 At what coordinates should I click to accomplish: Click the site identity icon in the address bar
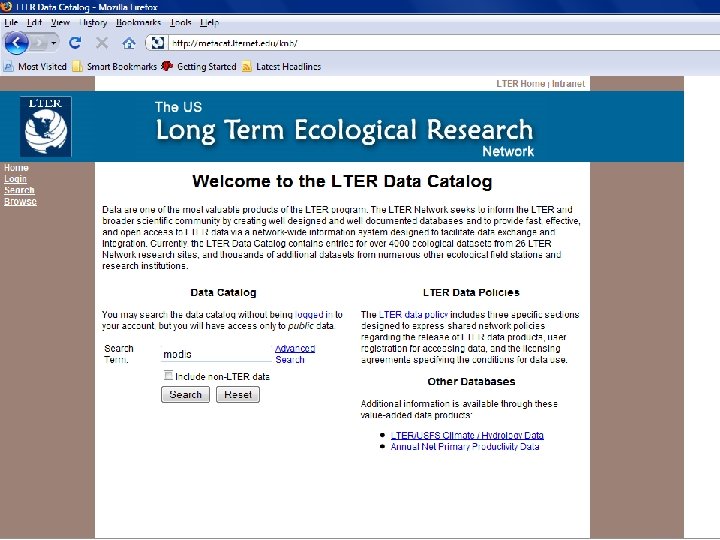[157, 43]
